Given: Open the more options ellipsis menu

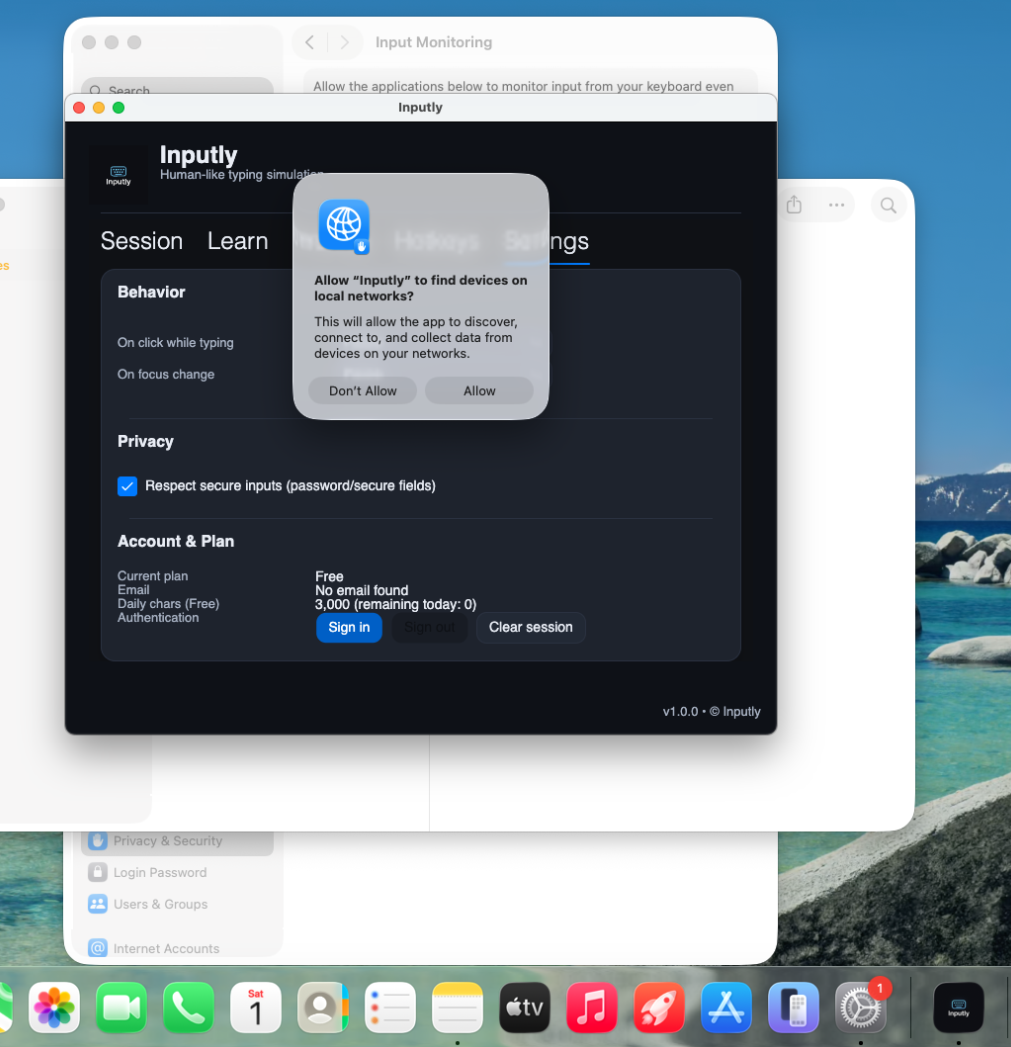Looking at the screenshot, I should click(x=836, y=205).
